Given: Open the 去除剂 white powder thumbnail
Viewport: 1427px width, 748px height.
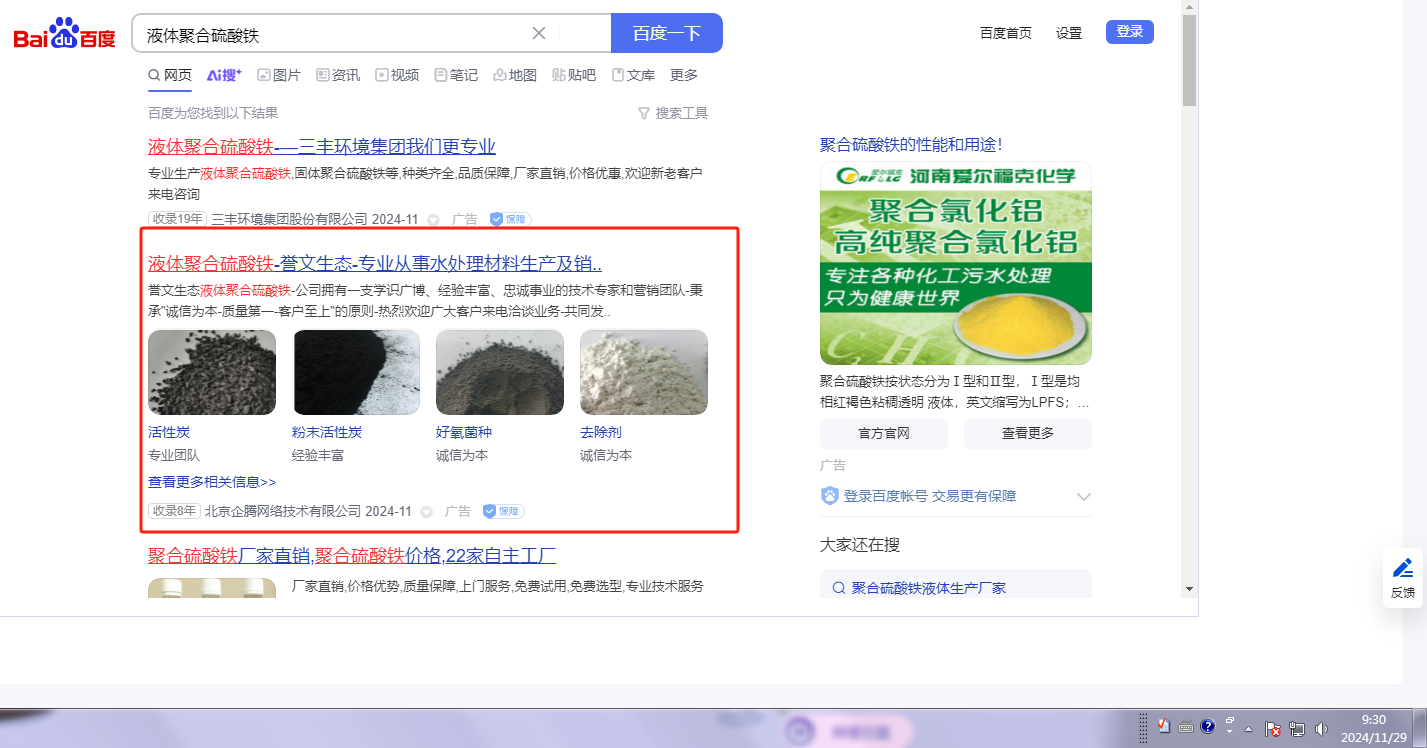Looking at the screenshot, I should (644, 372).
